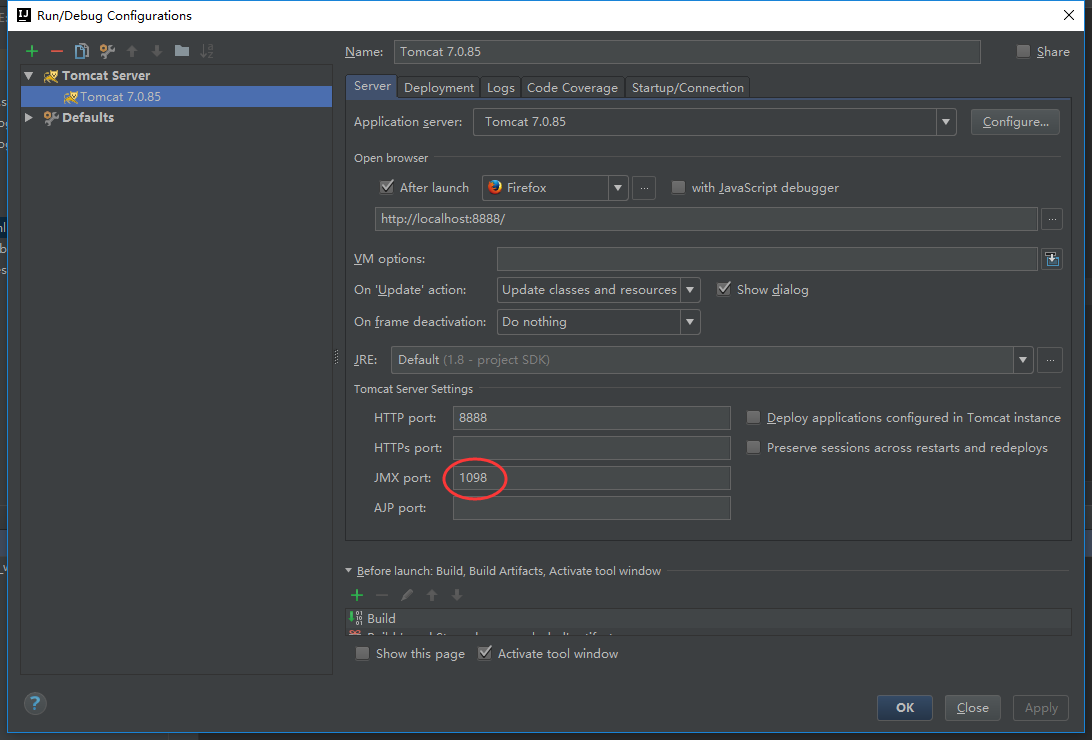Copy the selected configuration
The image size is (1092, 740).
coord(81,51)
